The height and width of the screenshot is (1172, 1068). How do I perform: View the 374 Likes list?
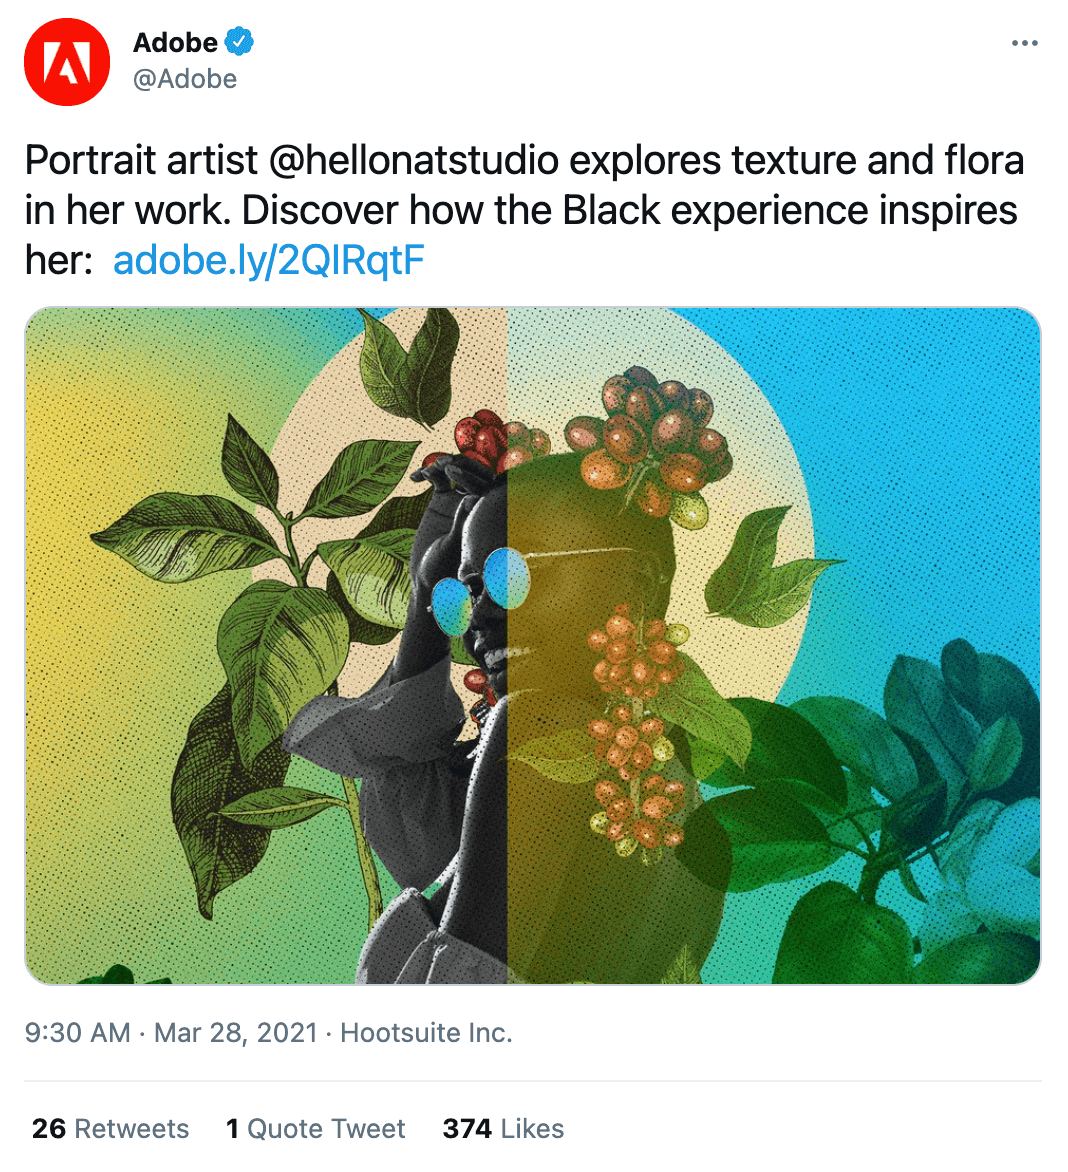[503, 1129]
